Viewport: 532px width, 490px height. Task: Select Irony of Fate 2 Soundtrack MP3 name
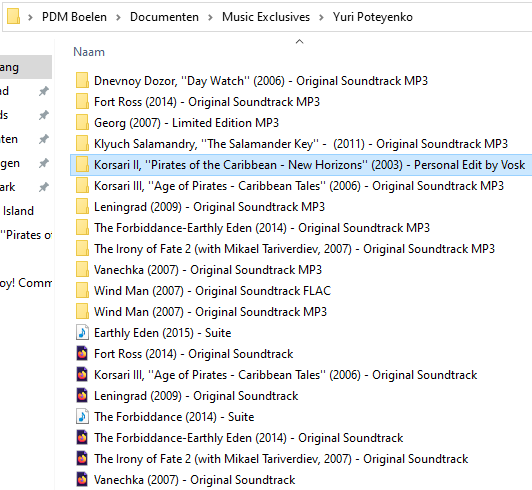294,249
